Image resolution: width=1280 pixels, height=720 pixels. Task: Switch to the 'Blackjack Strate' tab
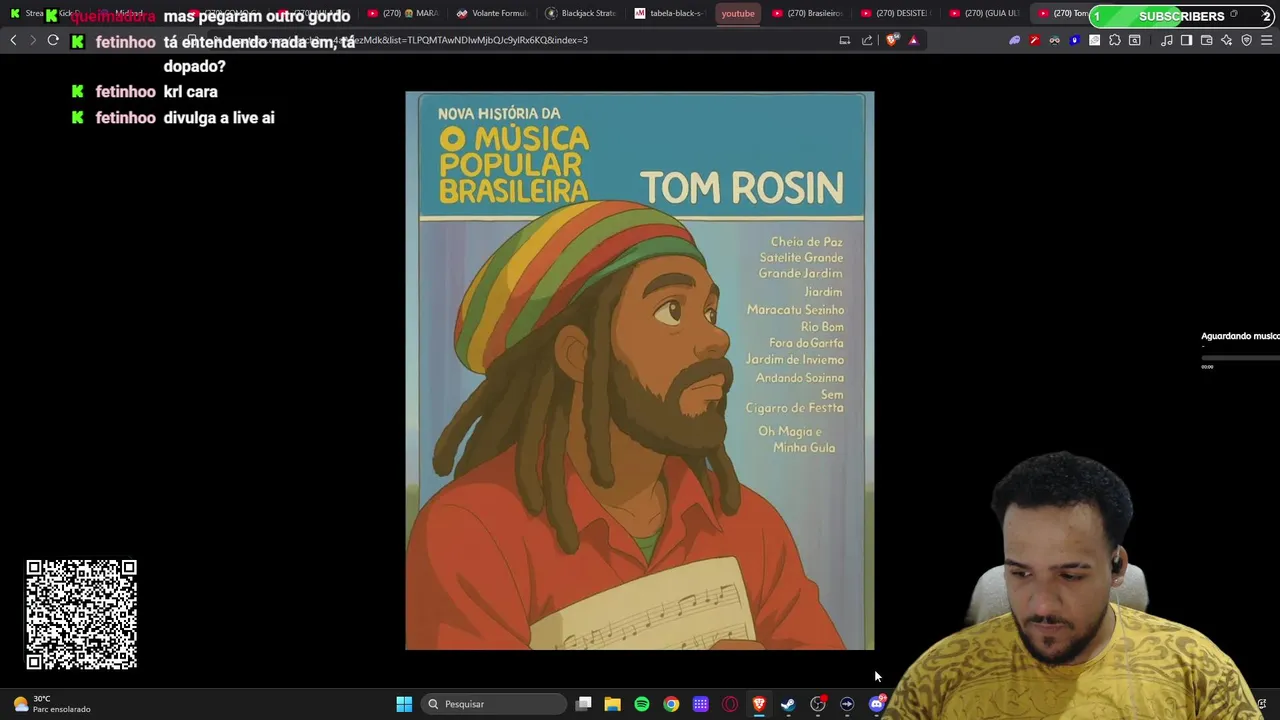coord(581,13)
